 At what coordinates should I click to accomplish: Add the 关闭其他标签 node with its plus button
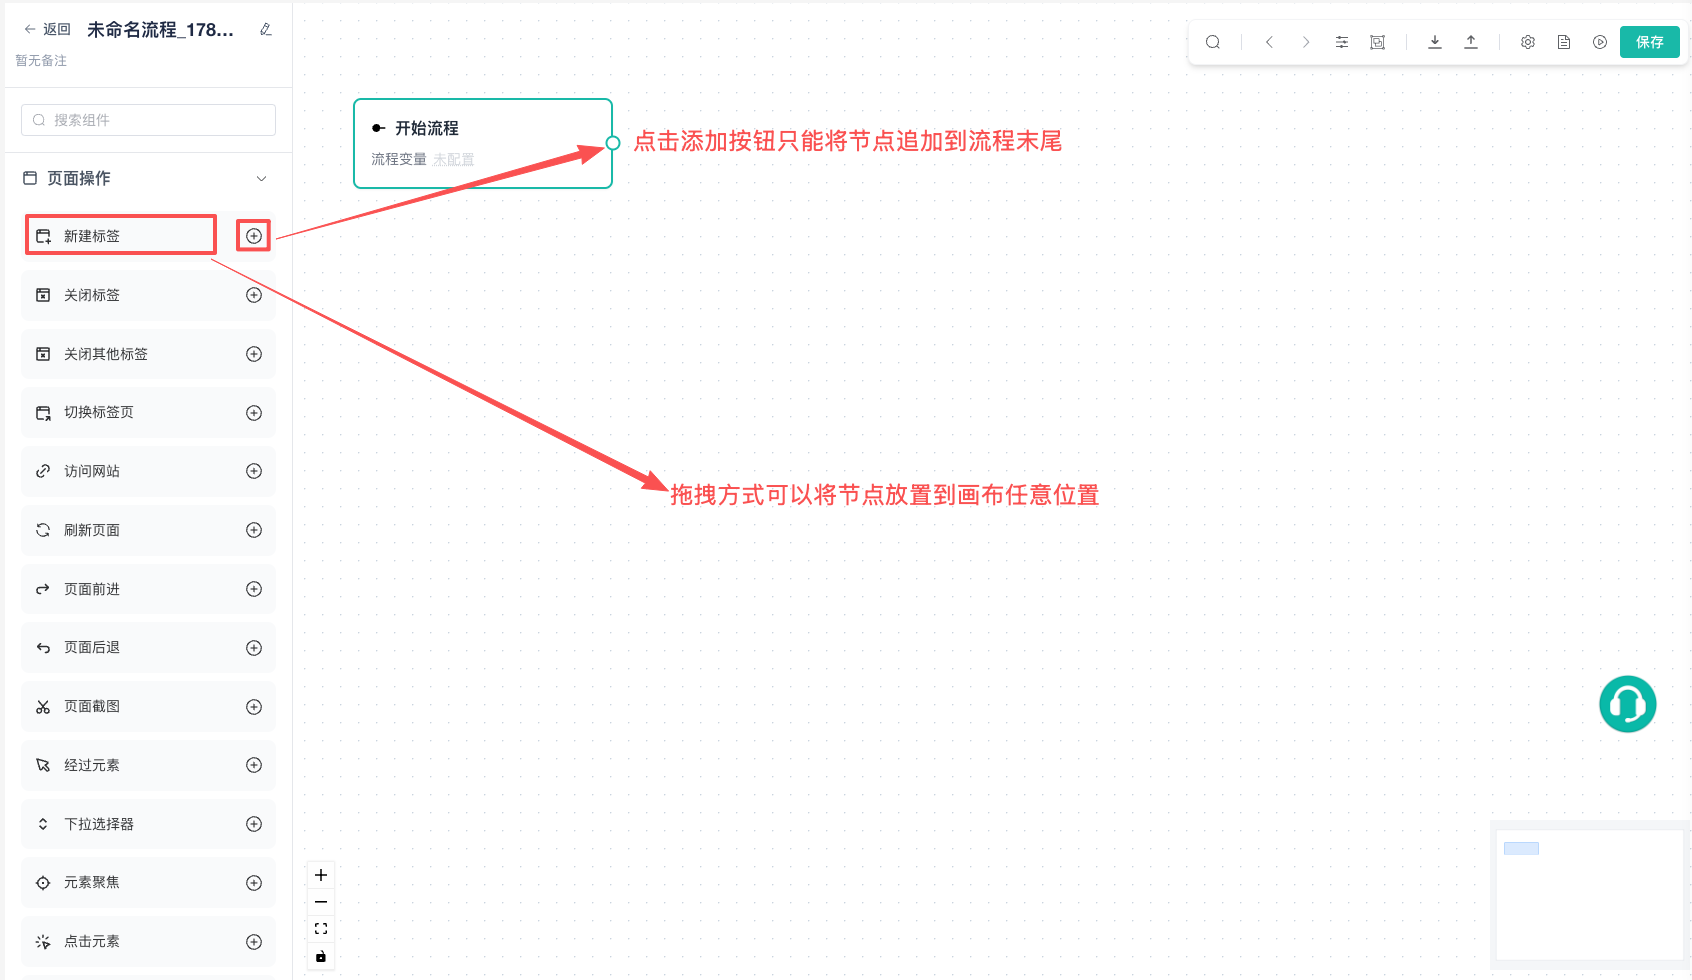254,354
